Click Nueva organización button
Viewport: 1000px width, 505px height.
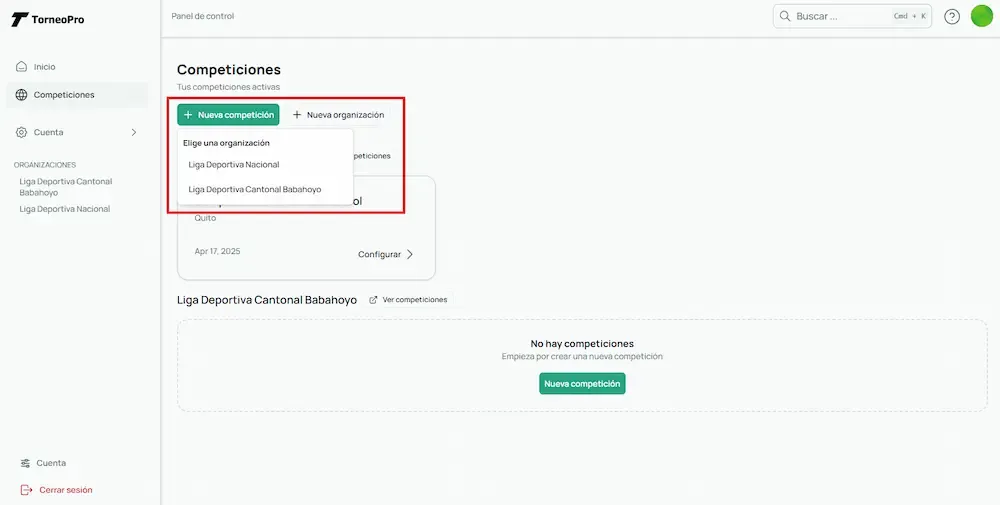coord(338,115)
